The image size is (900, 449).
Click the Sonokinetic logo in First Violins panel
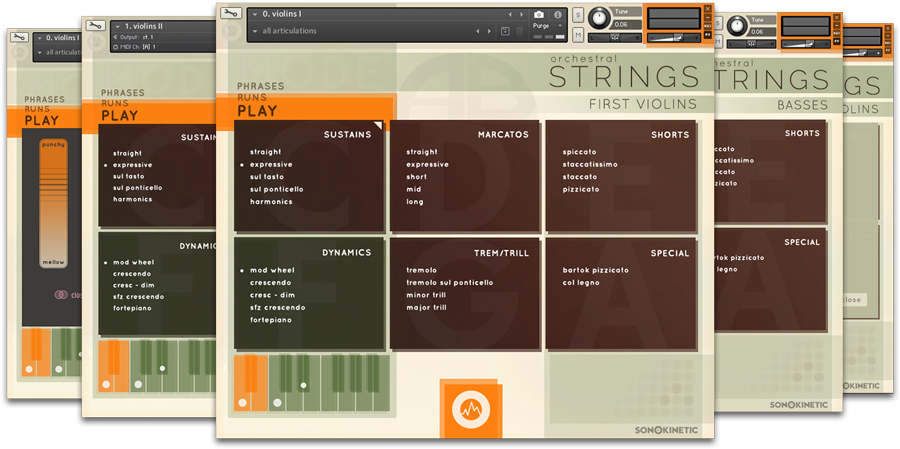[x=666, y=430]
